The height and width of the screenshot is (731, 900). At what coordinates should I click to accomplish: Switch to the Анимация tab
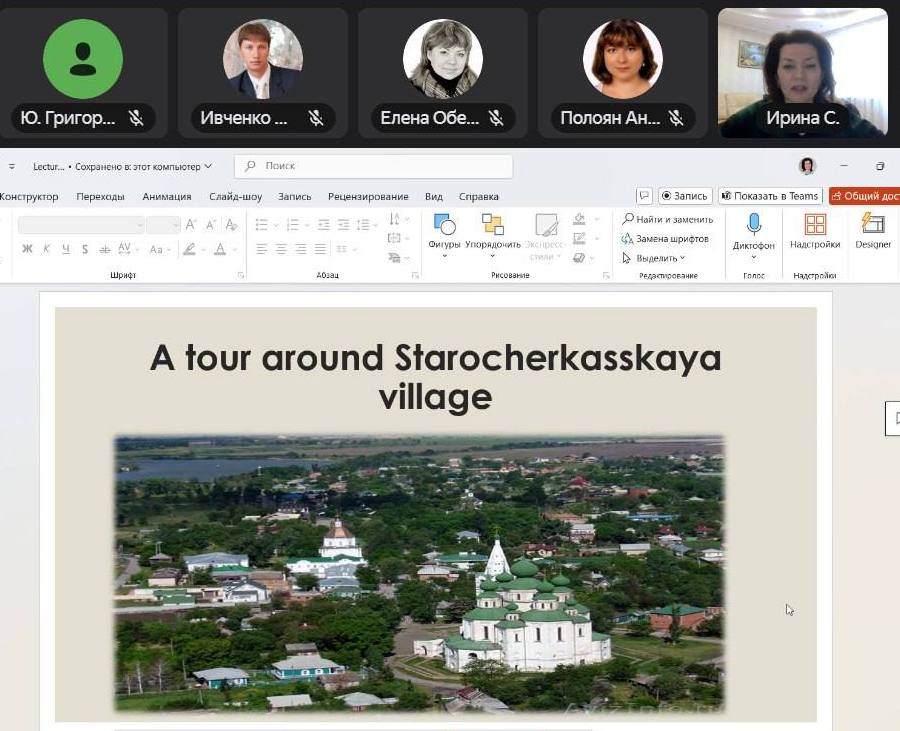[167, 196]
